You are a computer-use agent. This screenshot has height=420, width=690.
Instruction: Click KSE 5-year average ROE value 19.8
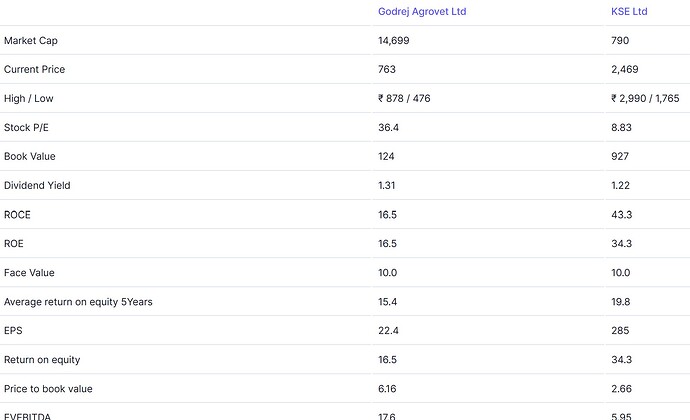(x=620, y=302)
